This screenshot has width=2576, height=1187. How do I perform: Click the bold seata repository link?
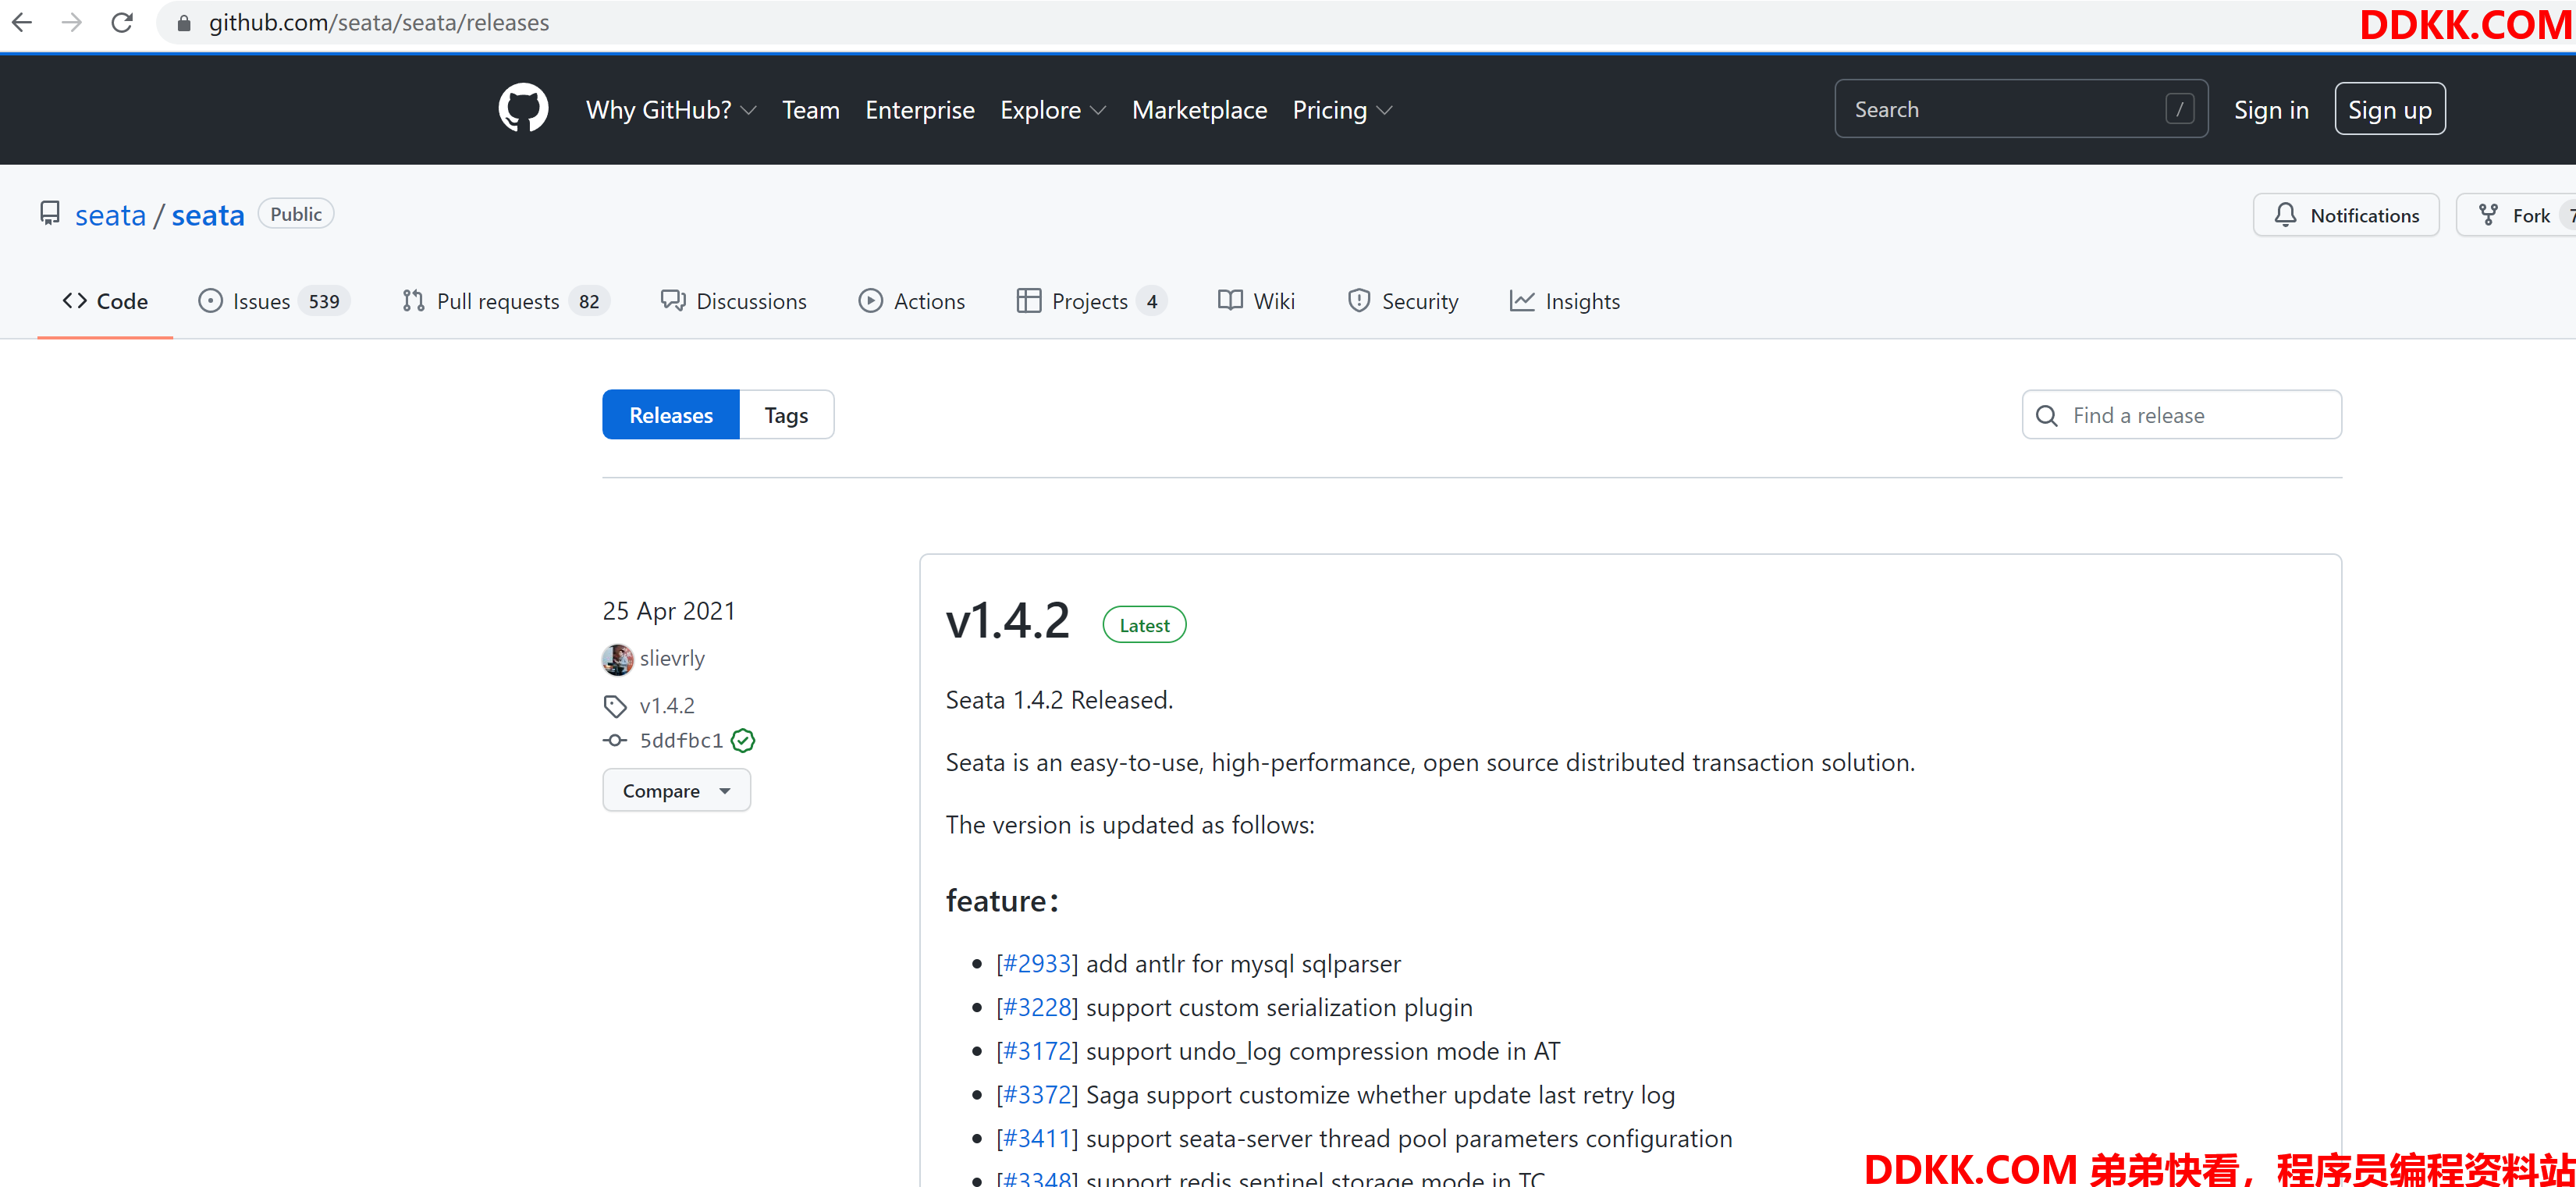coord(208,215)
